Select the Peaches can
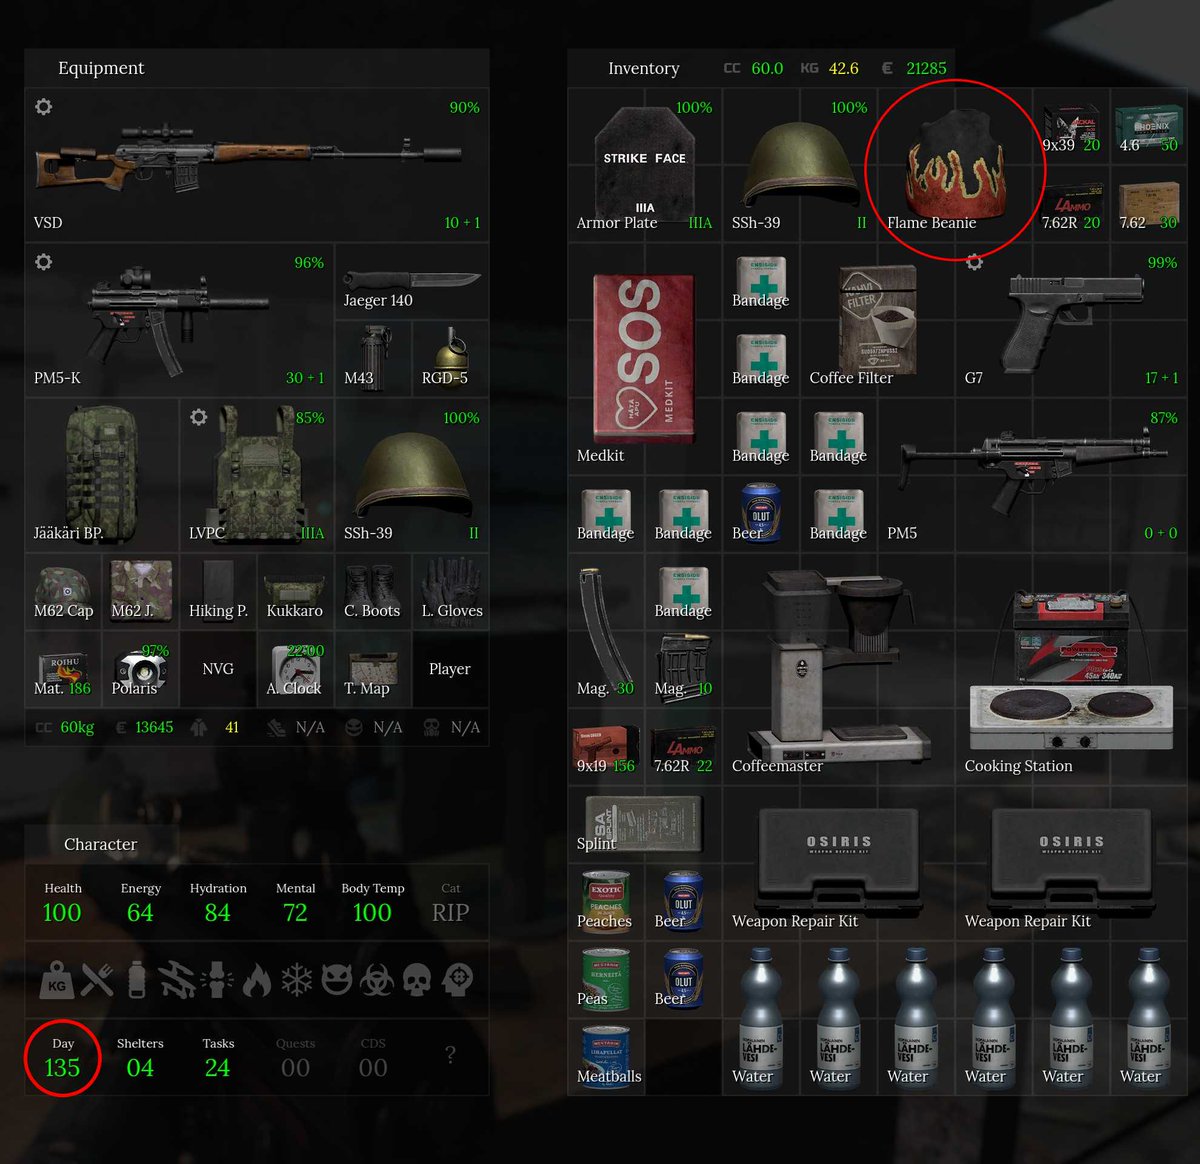This screenshot has width=1200, height=1164. (x=606, y=901)
